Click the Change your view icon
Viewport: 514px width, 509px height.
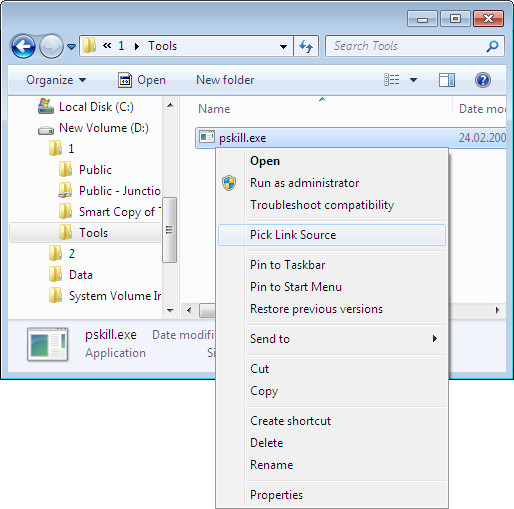(392, 80)
